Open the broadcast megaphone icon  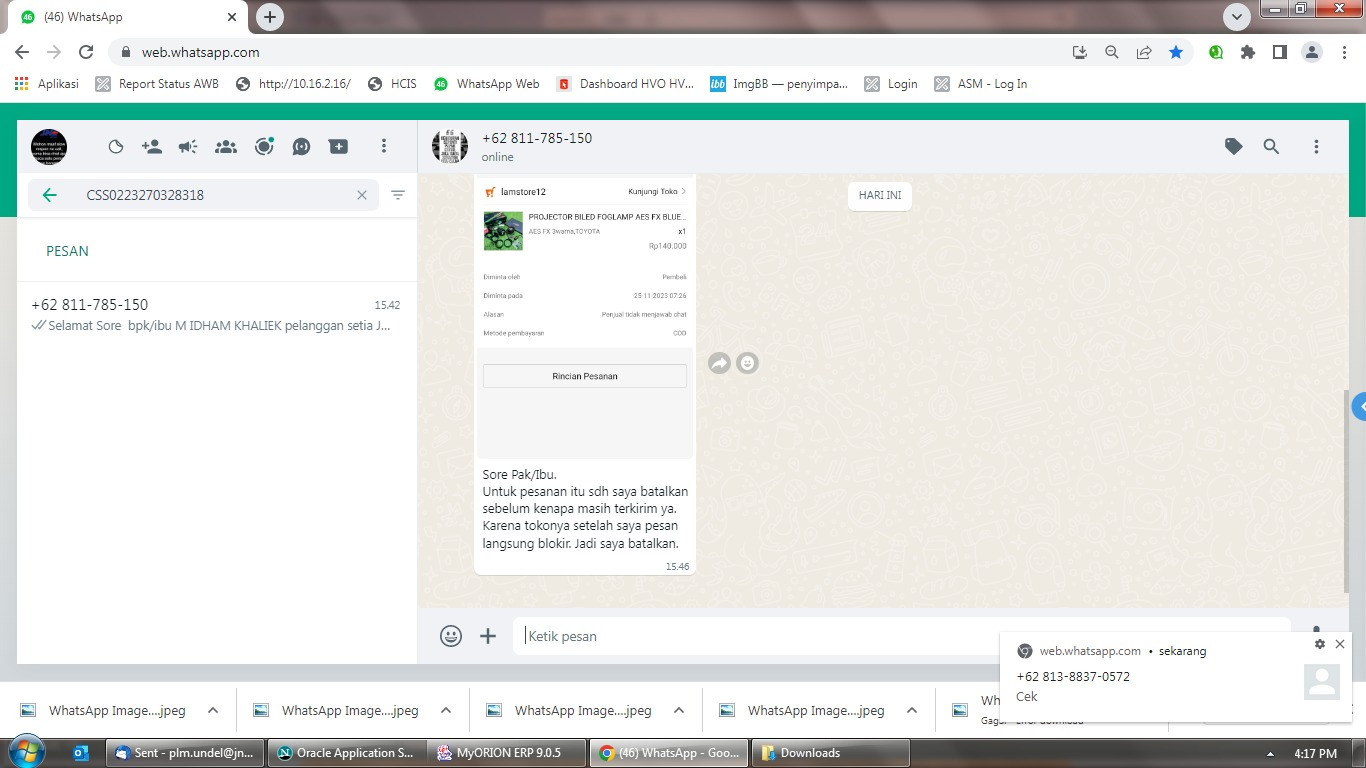click(188, 147)
